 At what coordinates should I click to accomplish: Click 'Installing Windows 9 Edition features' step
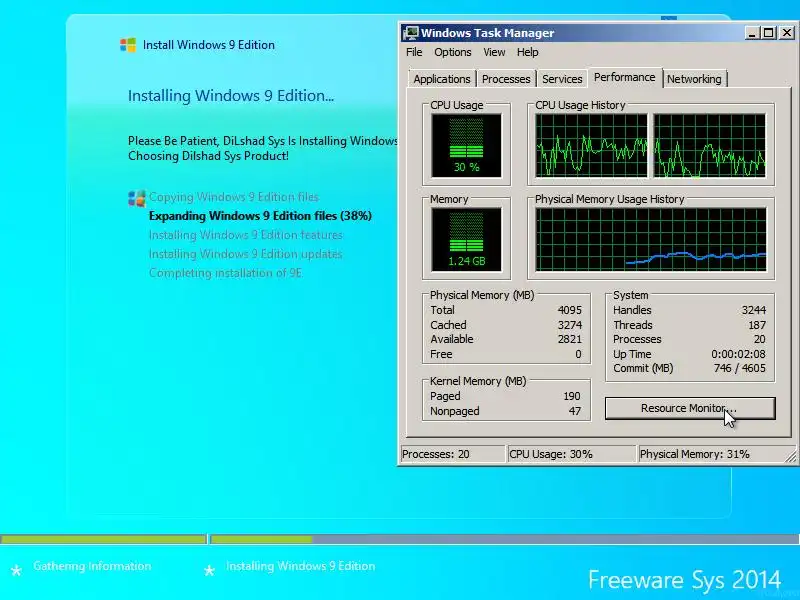pyautogui.click(x=245, y=235)
